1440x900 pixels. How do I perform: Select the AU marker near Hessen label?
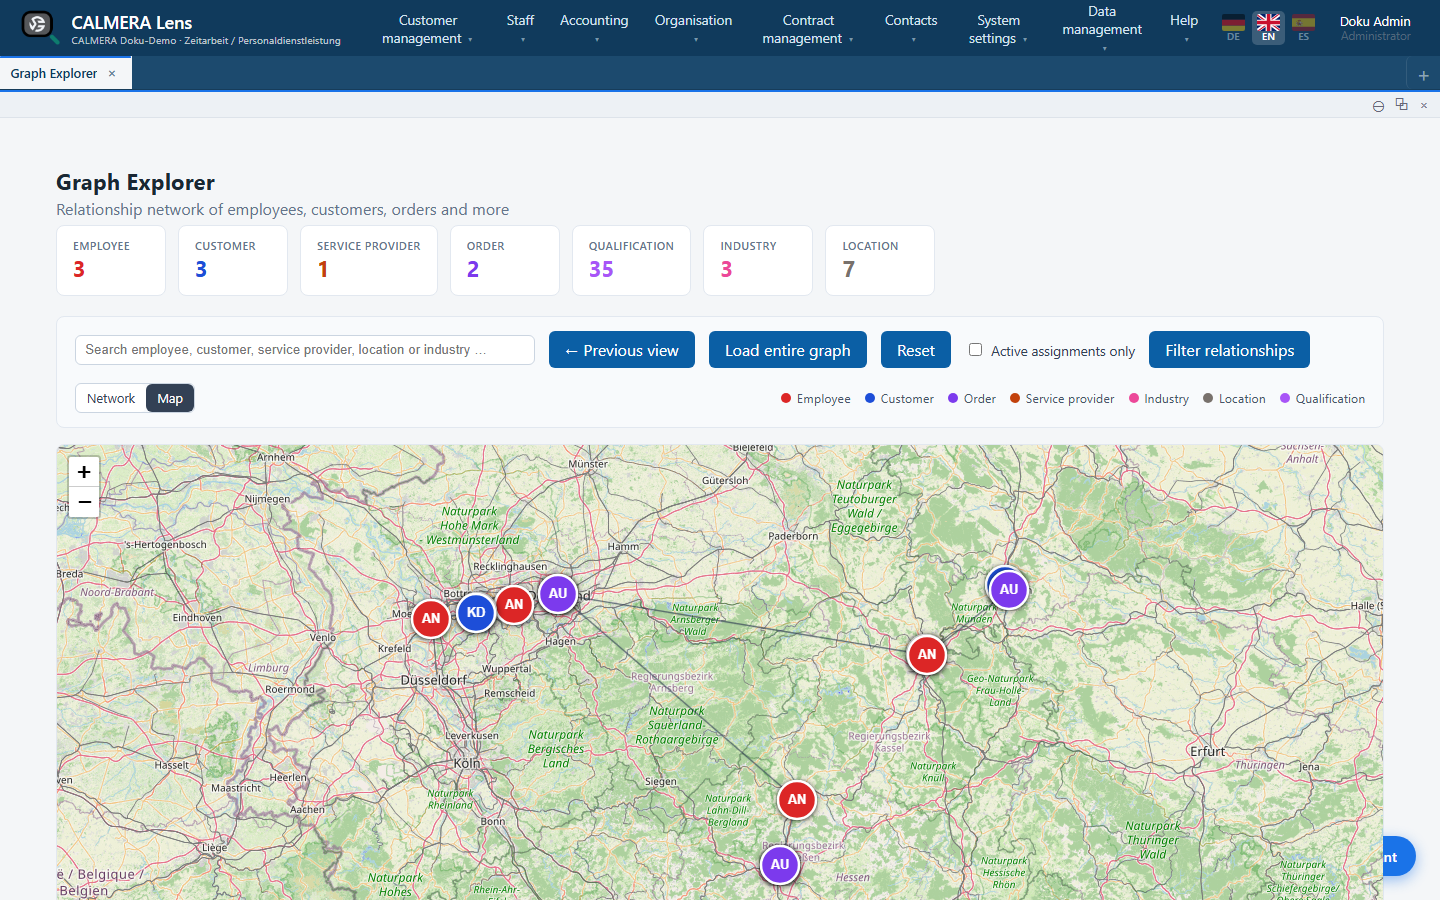click(x=780, y=864)
